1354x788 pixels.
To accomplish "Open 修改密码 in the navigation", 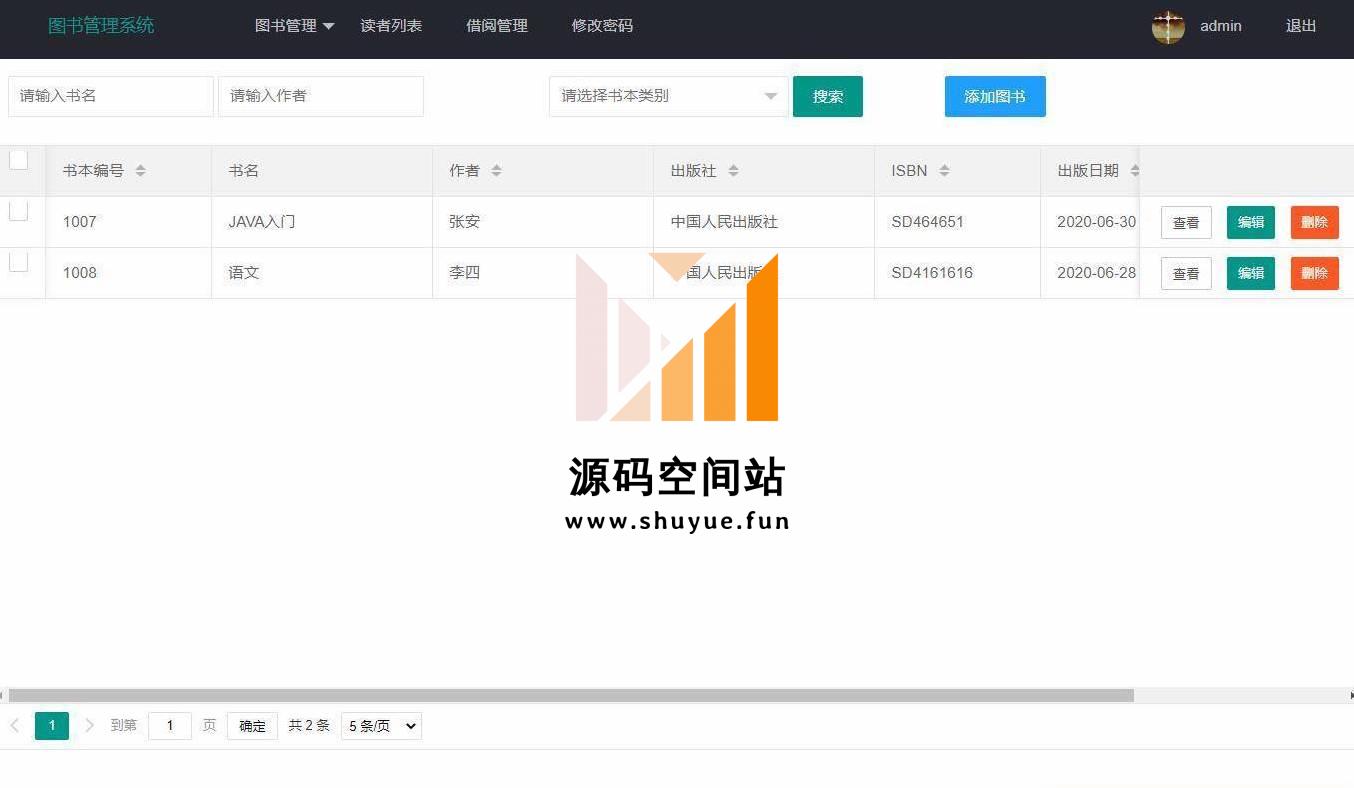I will [602, 26].
